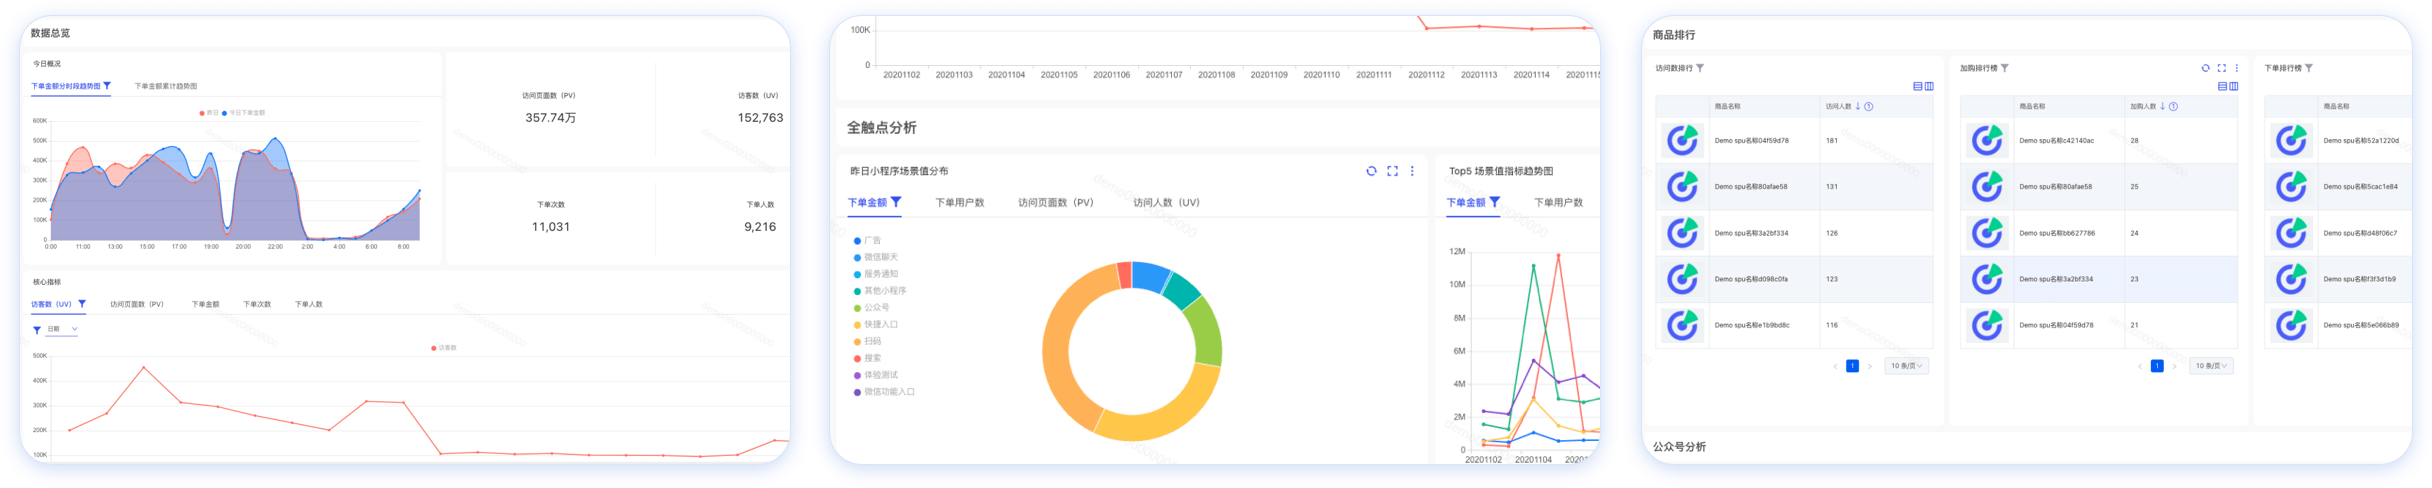Go to next page in 加购排行榜 pagination

coord(2174,366)
